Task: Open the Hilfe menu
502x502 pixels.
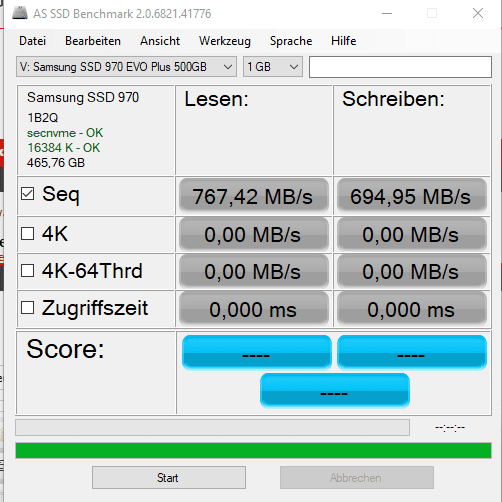Action: click(344, 41)
